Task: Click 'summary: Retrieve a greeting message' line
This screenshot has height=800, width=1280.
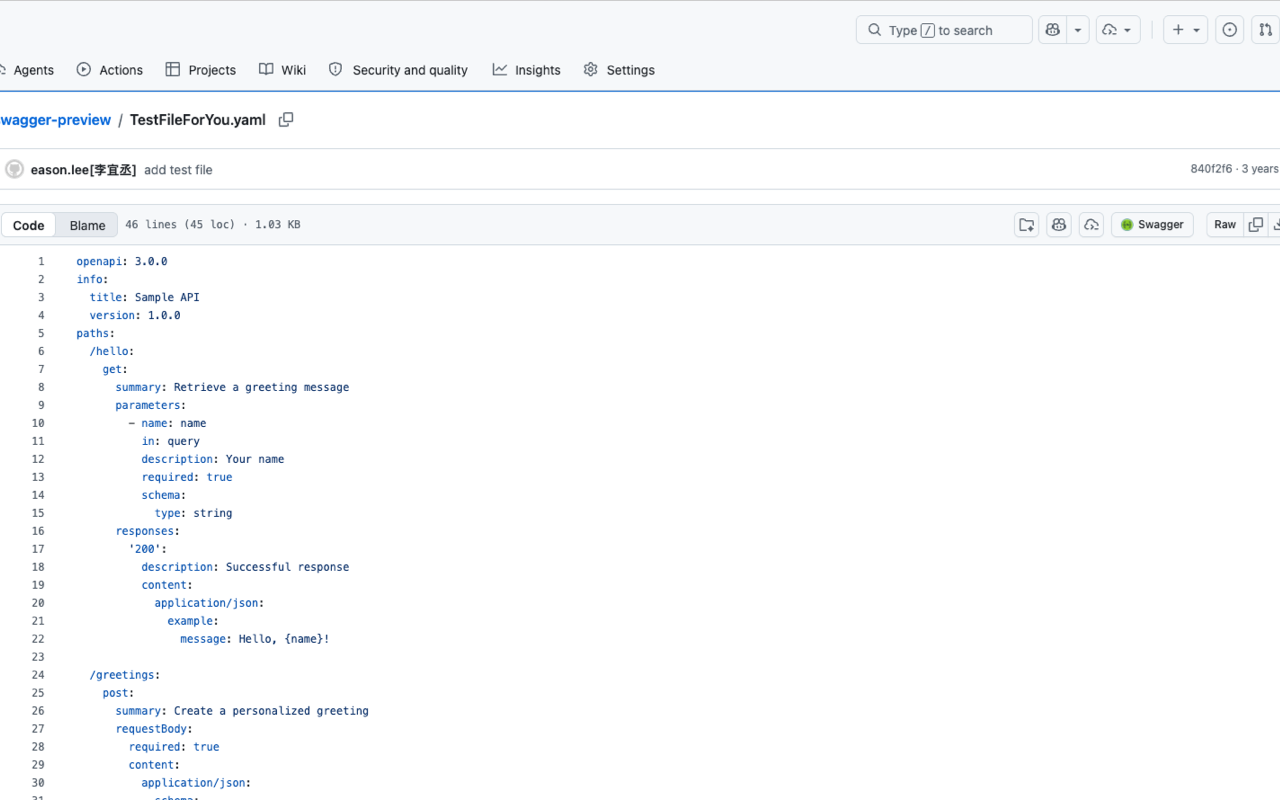Action: point(232,387)
